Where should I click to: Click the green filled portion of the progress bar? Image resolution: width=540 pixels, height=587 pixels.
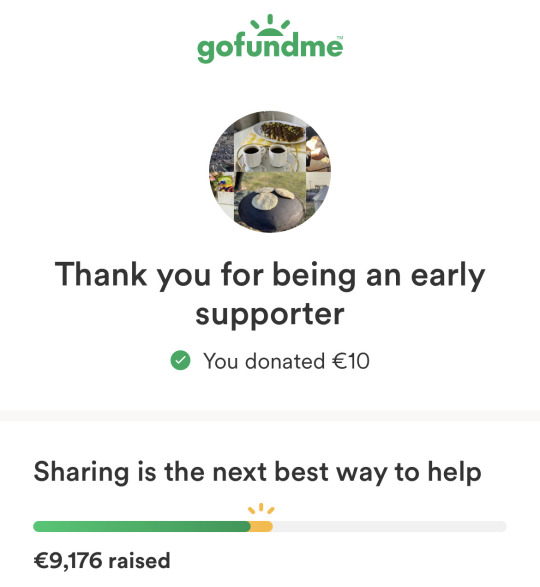coord(142,526)
